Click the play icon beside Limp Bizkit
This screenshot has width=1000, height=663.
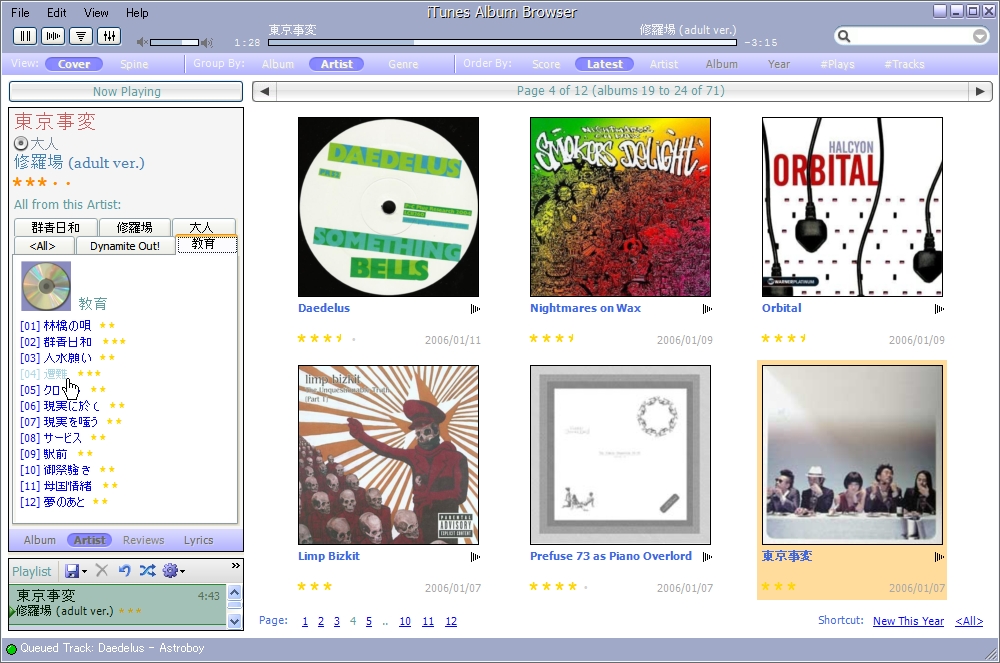[475, 557]
